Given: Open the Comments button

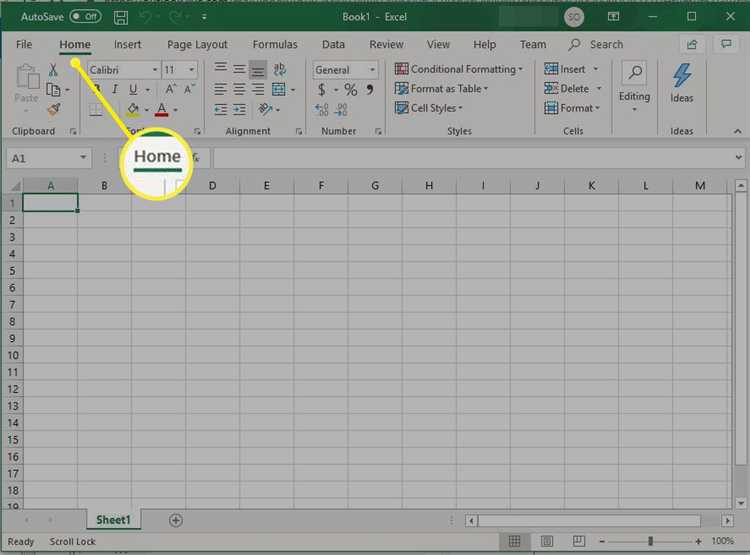Looking at the screenshot, I should [x=726, y=44].
